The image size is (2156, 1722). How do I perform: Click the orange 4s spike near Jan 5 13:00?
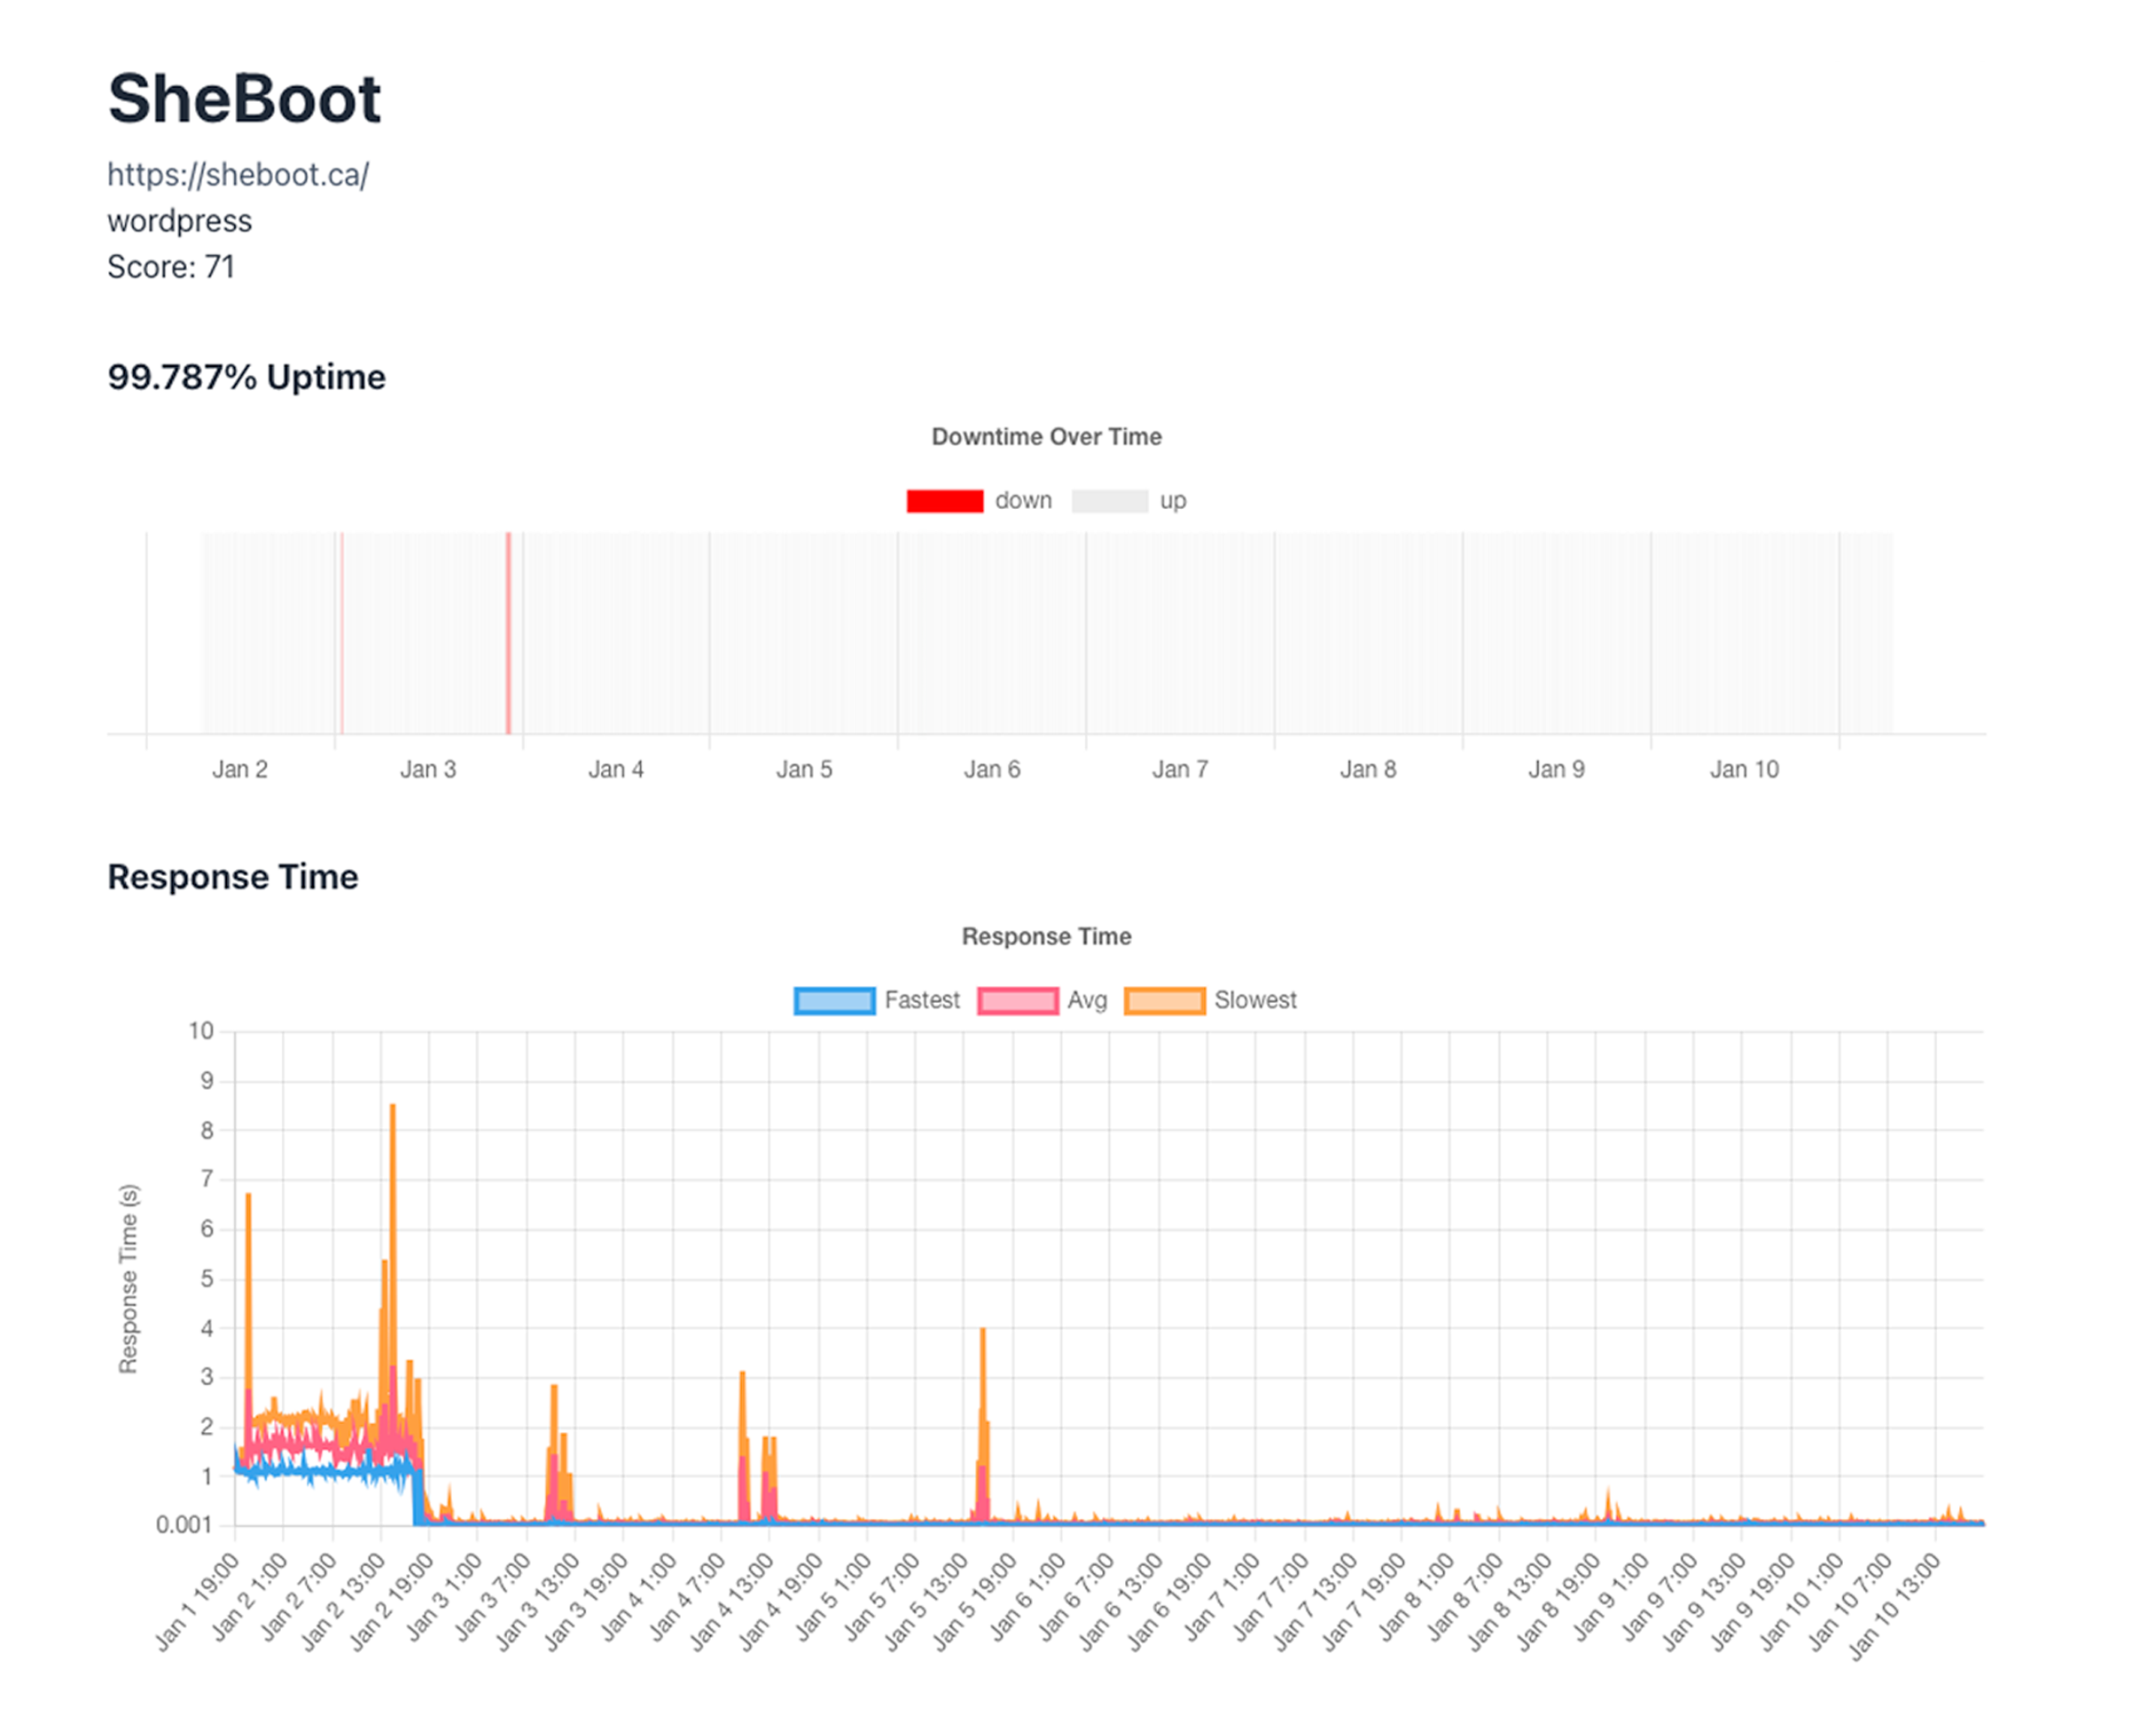[x=983, y=1330]
